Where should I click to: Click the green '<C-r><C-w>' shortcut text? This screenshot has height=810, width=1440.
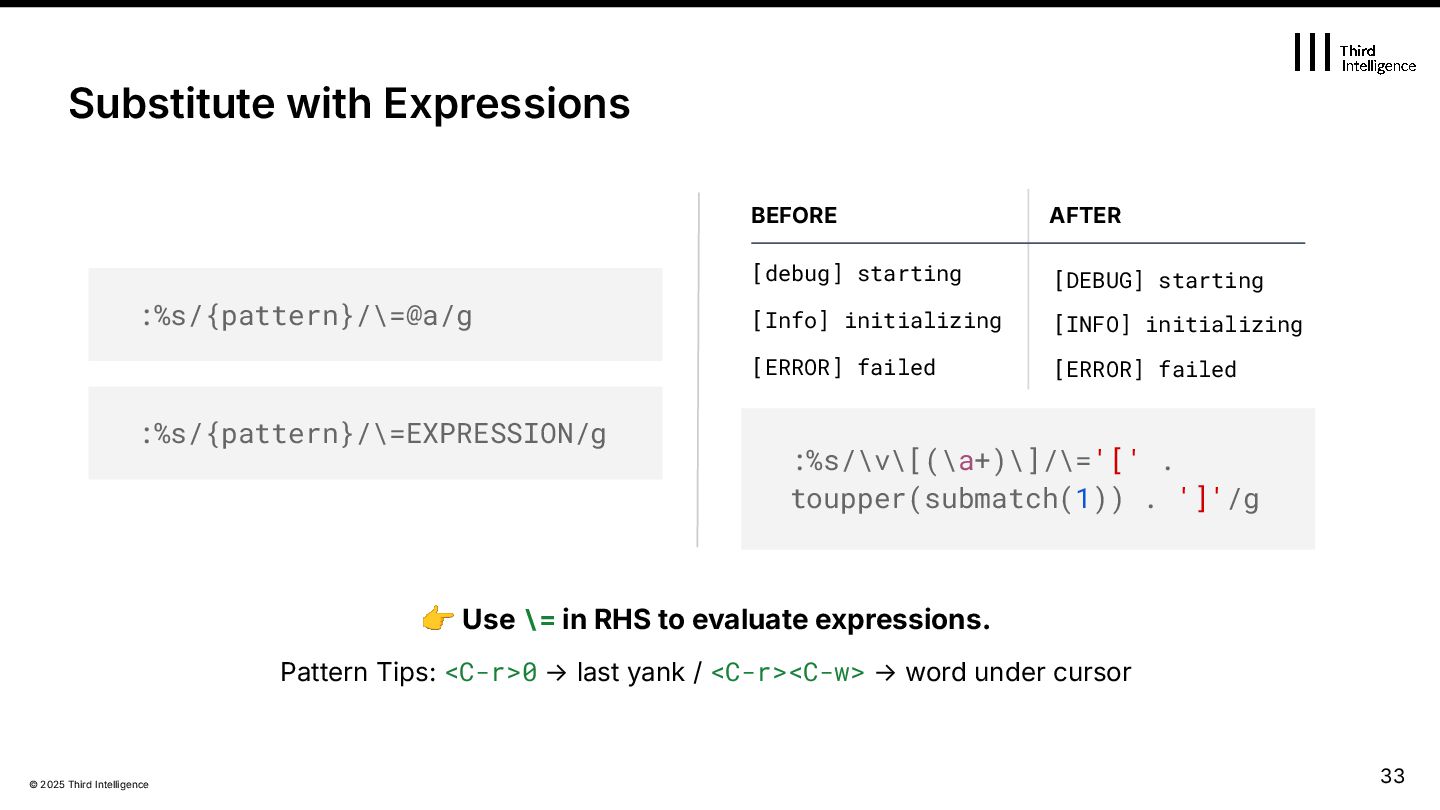pos(787,672)
